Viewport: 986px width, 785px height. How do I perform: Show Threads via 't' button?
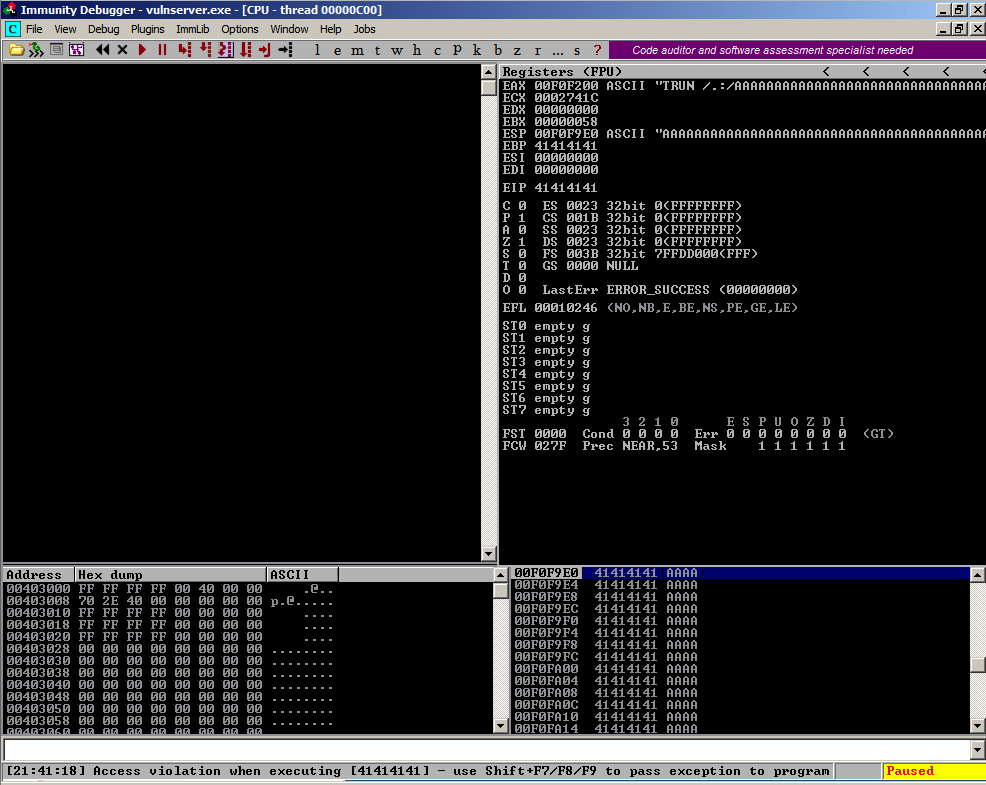(377, 50)
